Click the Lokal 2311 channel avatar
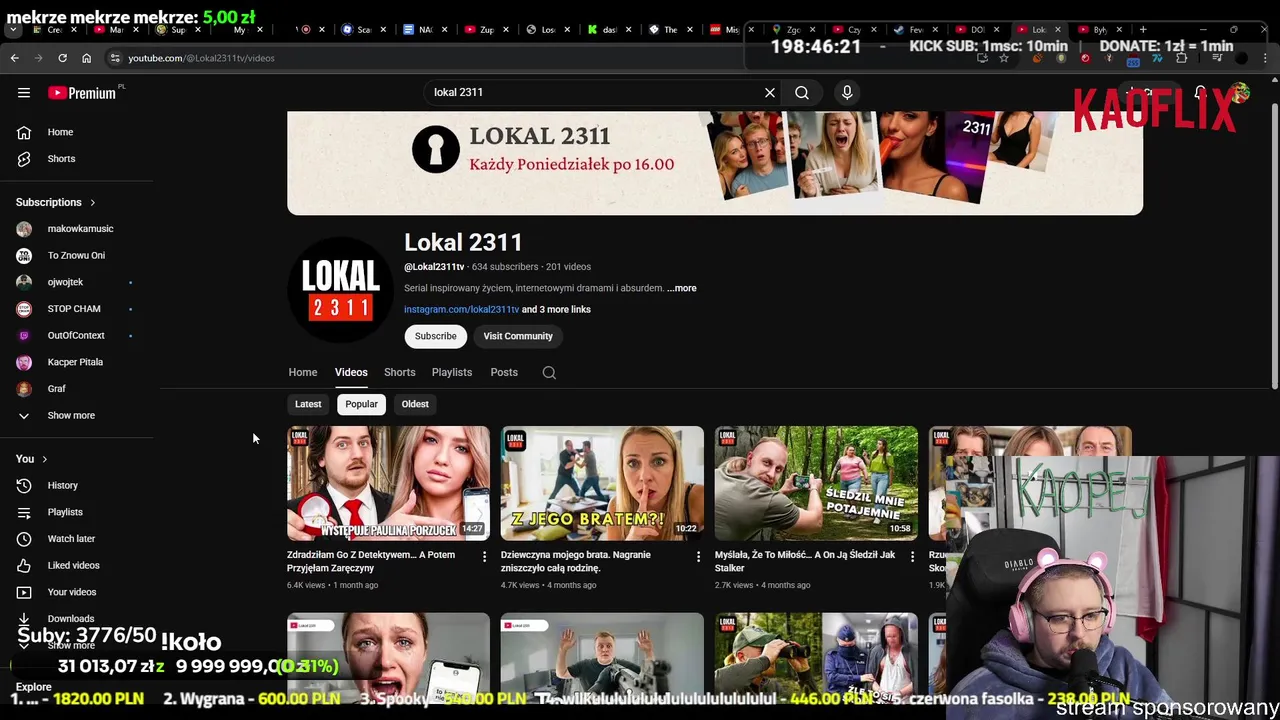Viewport: 1280px width, 720px height. click(x=340, y=290)
